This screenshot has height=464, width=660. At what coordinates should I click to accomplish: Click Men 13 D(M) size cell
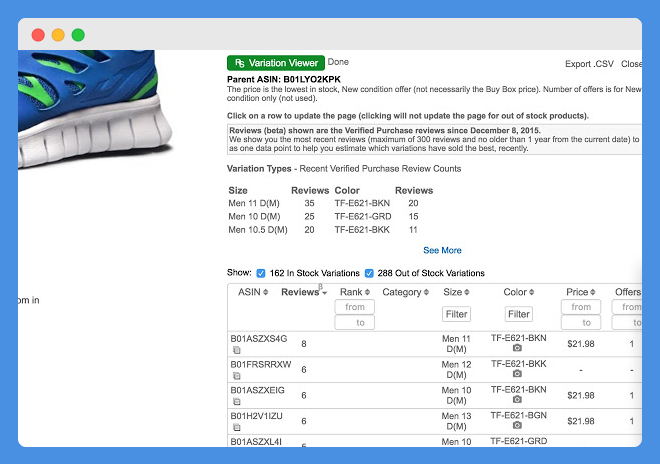(456, 421)
